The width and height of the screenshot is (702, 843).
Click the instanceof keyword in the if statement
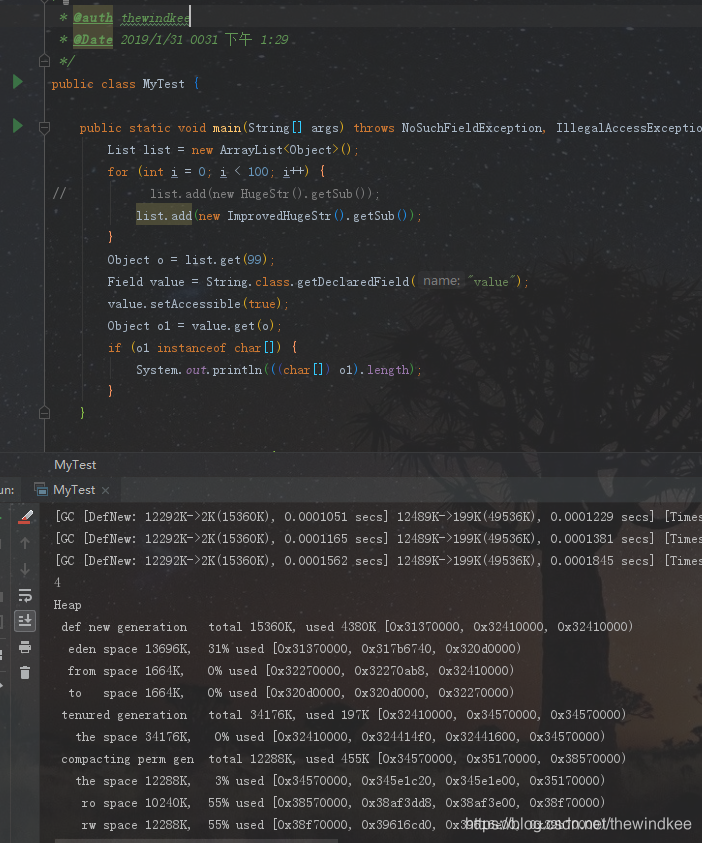(191, 348)
